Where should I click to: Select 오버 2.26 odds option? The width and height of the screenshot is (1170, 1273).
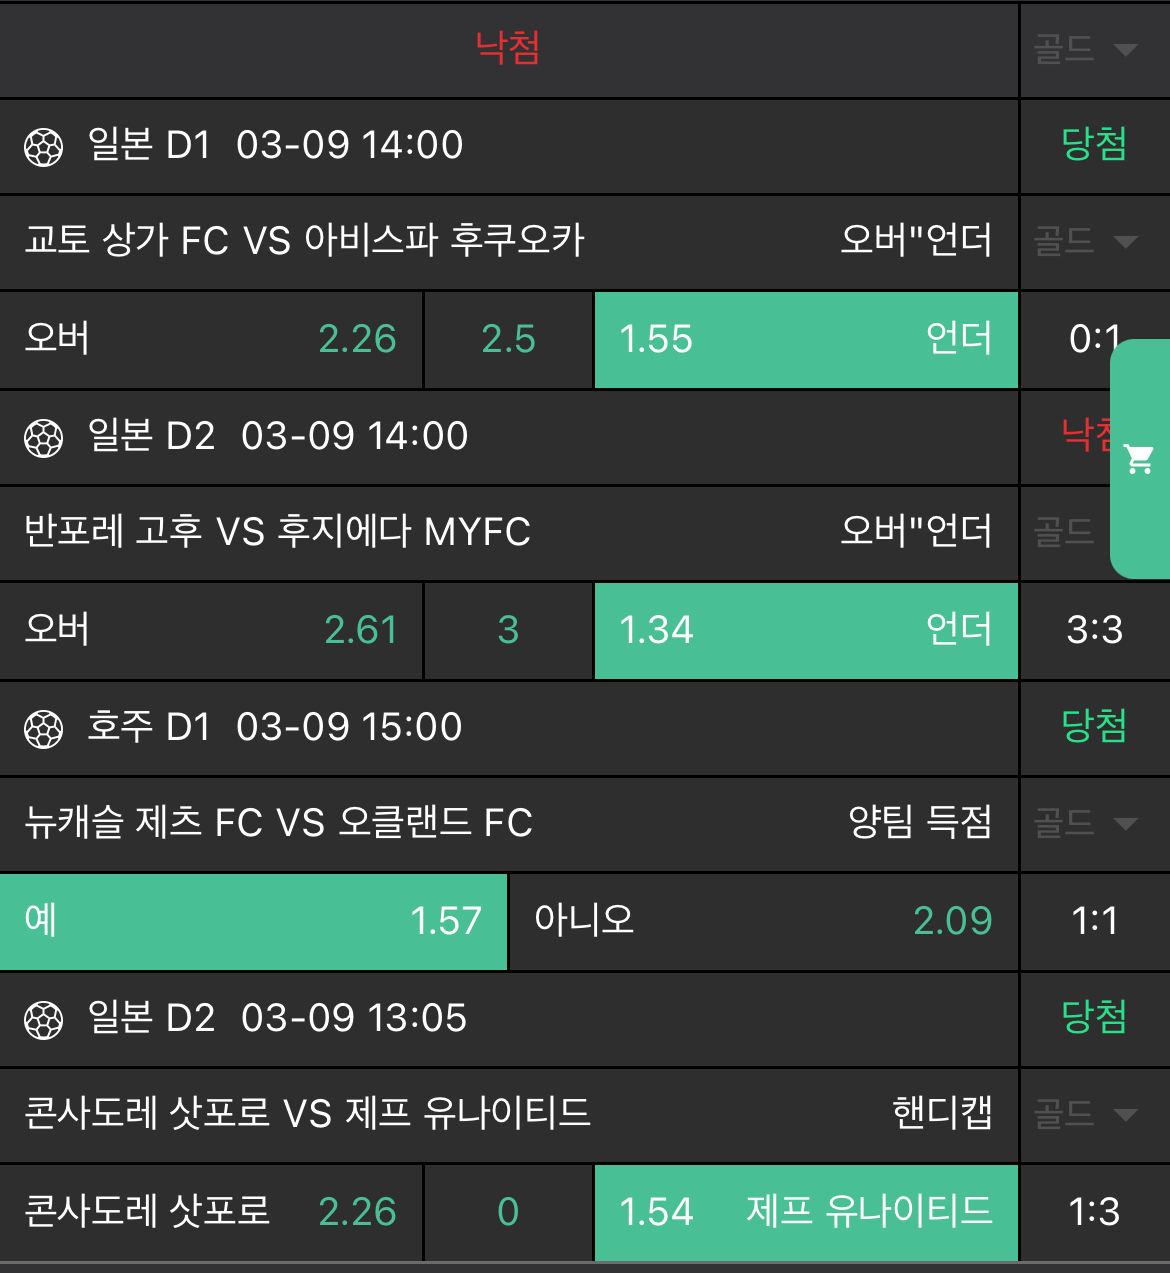tap(211, 339)
